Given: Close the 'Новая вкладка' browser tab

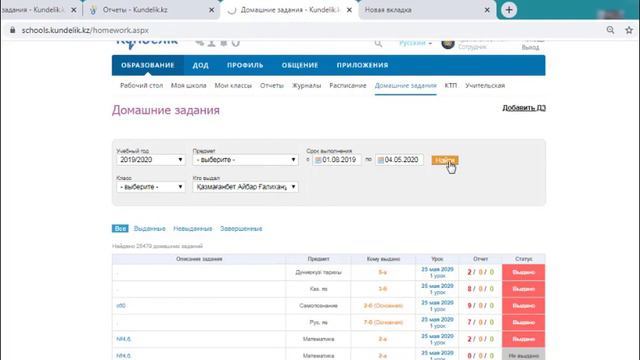Looking at the screenshot, I should pyautogui.click(x=487, y=10).
